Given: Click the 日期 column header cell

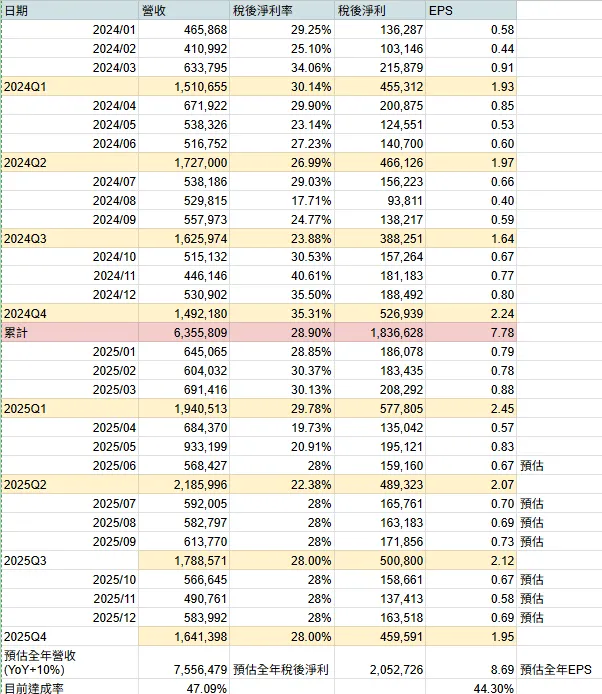Looking at the screenshot, I should click(16, 9).
